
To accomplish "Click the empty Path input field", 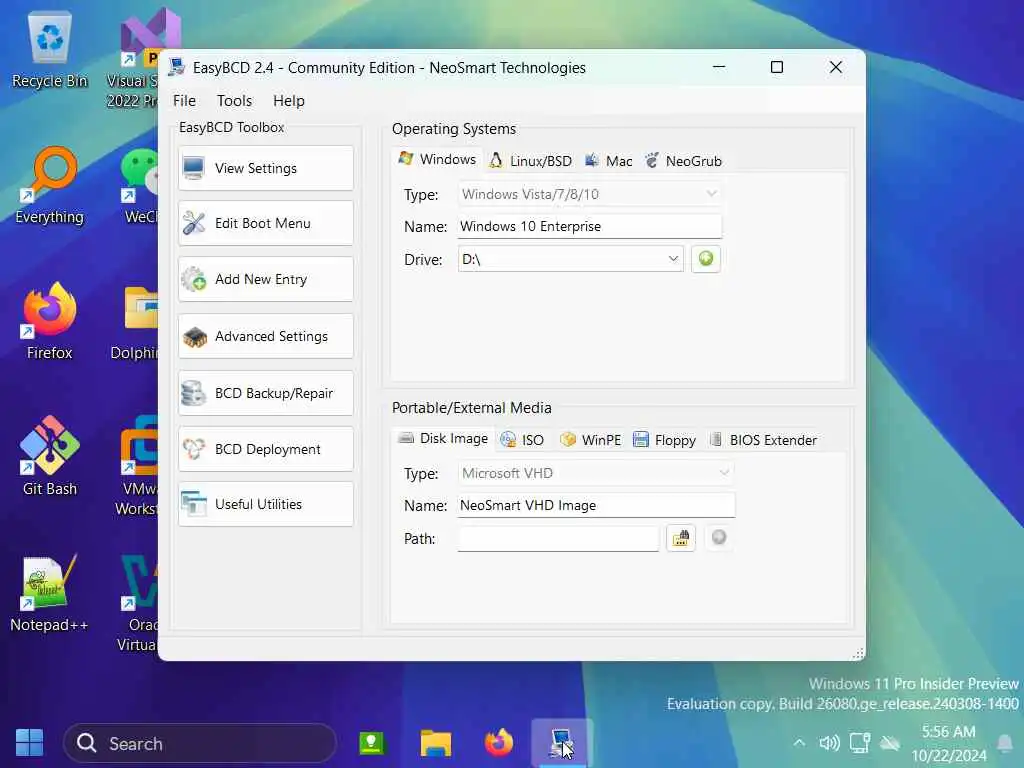I will pos(558,539).
